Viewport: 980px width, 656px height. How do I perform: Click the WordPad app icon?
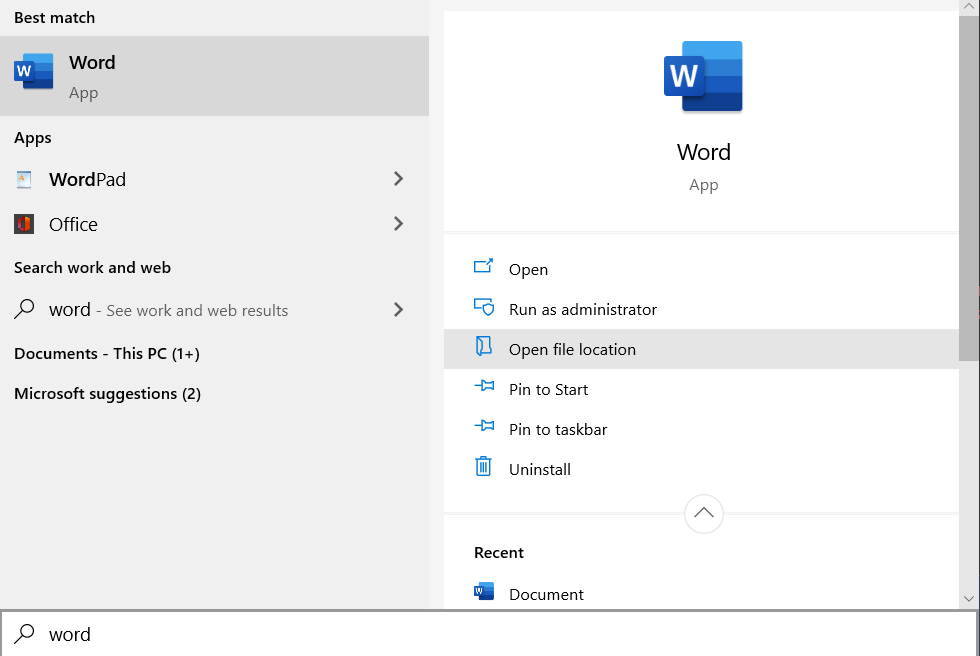(x=24, y=179)
